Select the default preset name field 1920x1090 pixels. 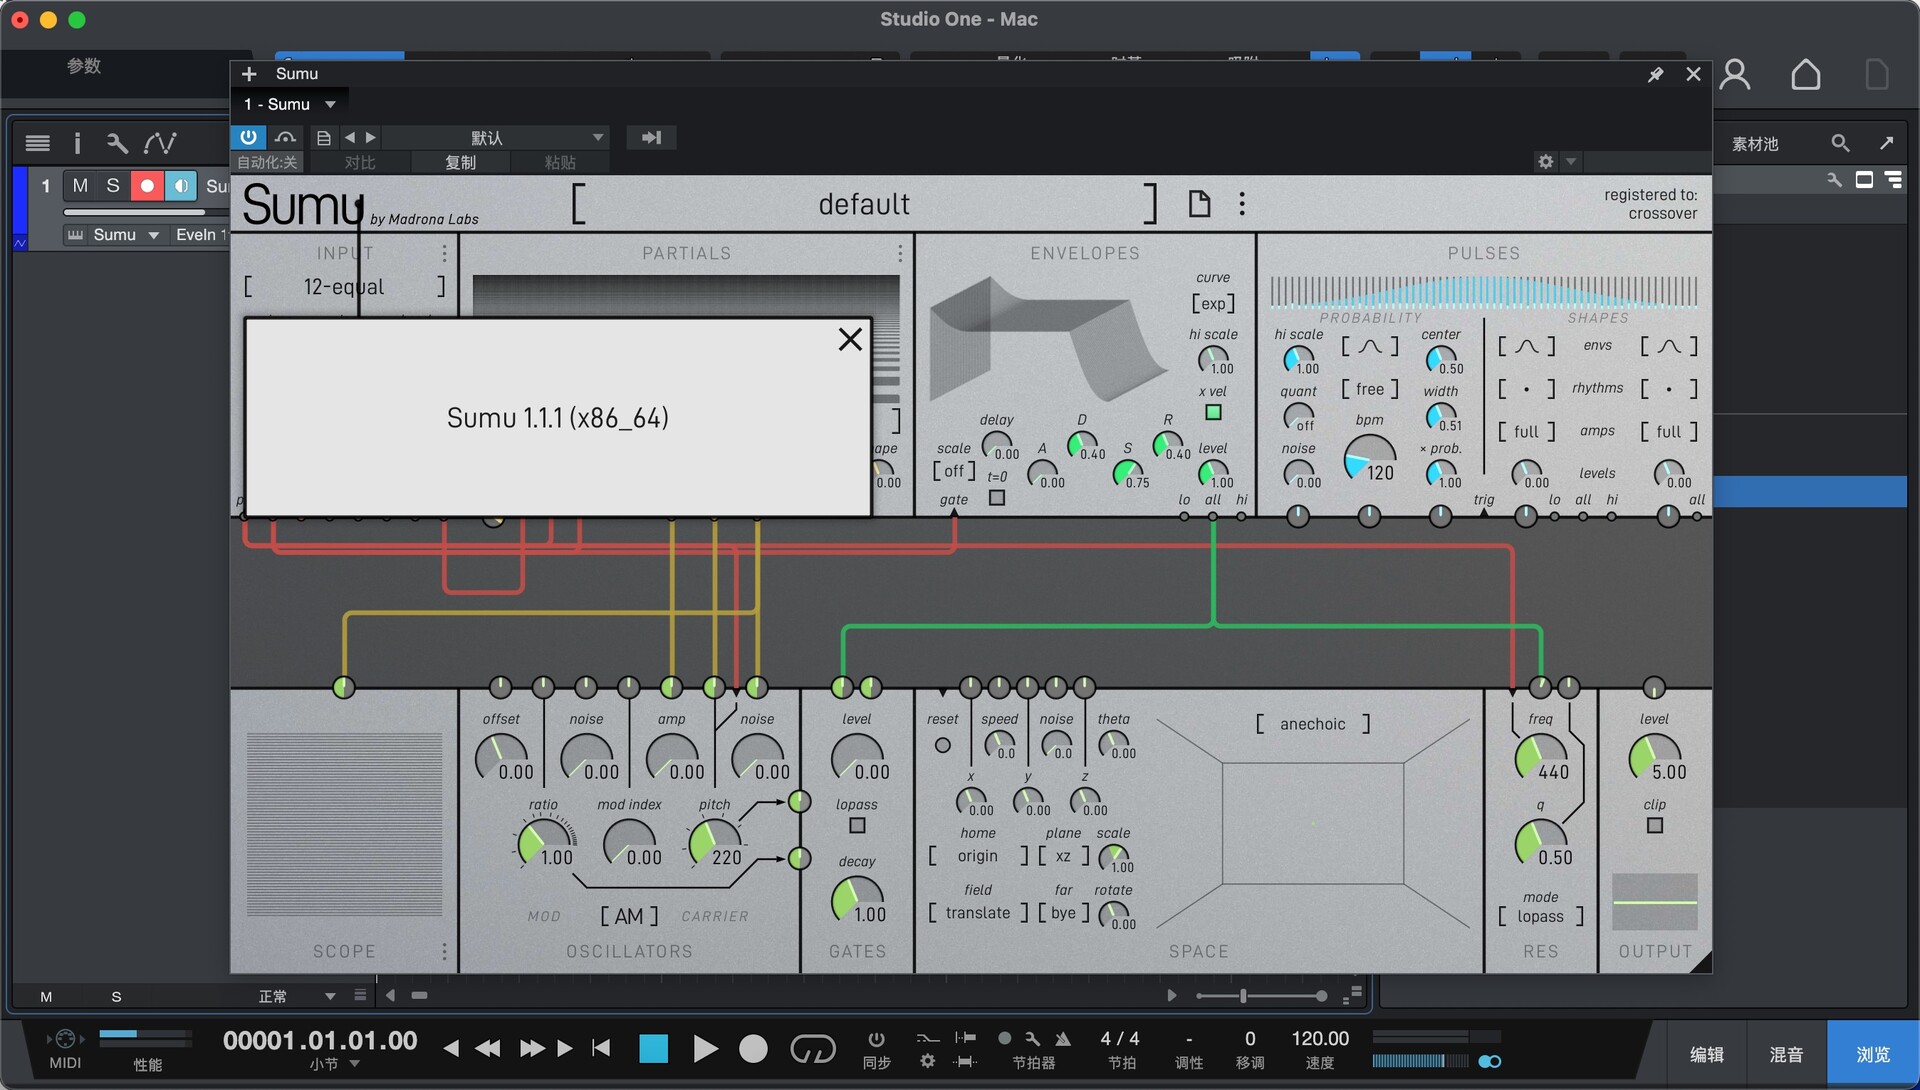pos(864,204)
